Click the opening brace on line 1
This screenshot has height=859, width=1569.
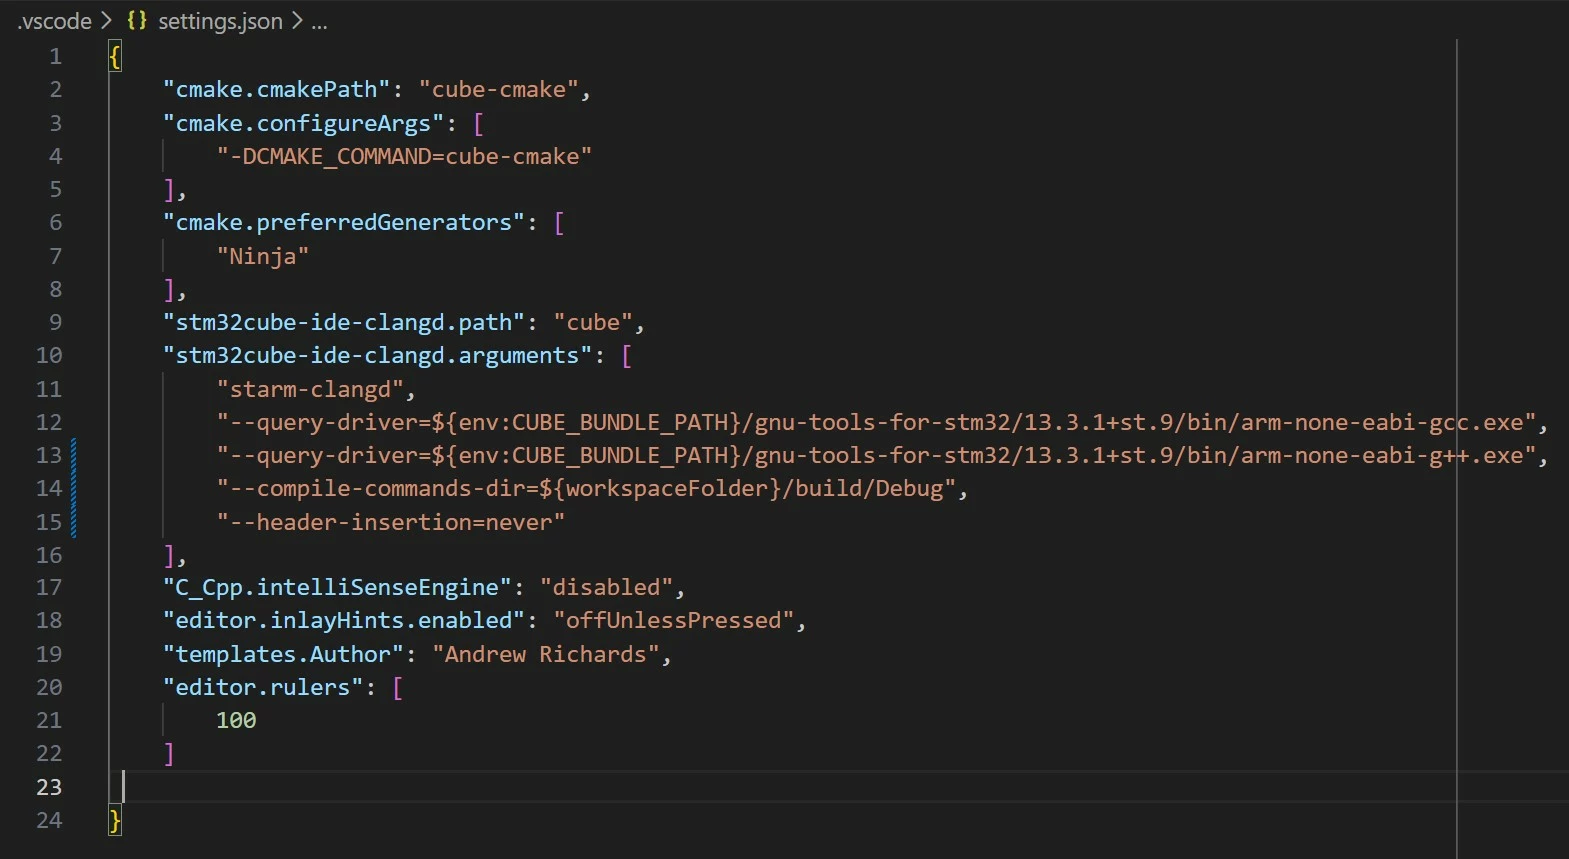tap(115, 56)
